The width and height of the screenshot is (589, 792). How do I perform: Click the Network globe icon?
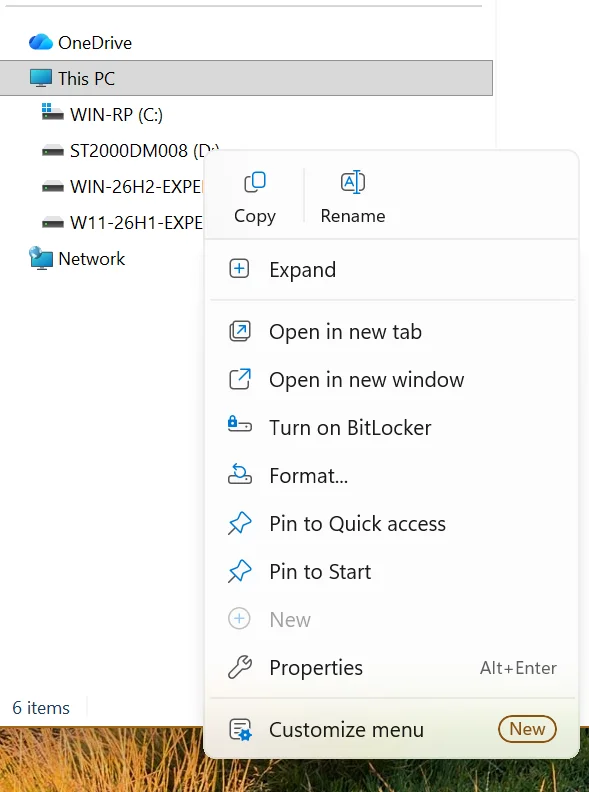41,258
